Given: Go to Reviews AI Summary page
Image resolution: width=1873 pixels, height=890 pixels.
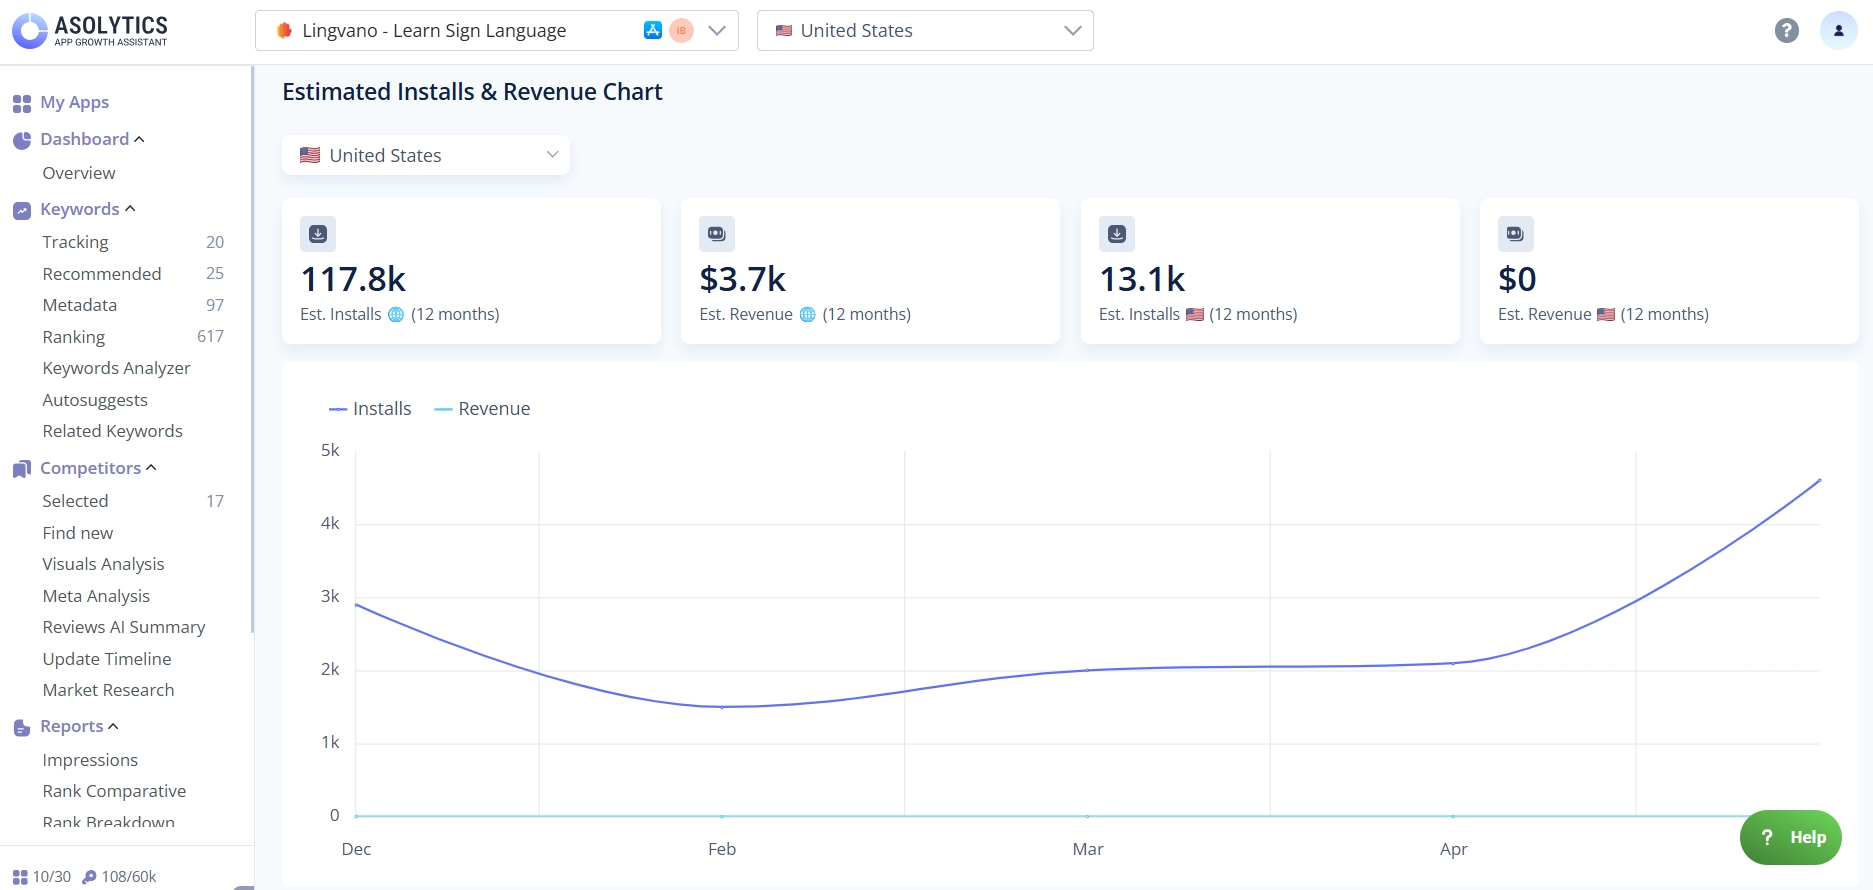Looking at the screenshot, I should coord(124,627).
